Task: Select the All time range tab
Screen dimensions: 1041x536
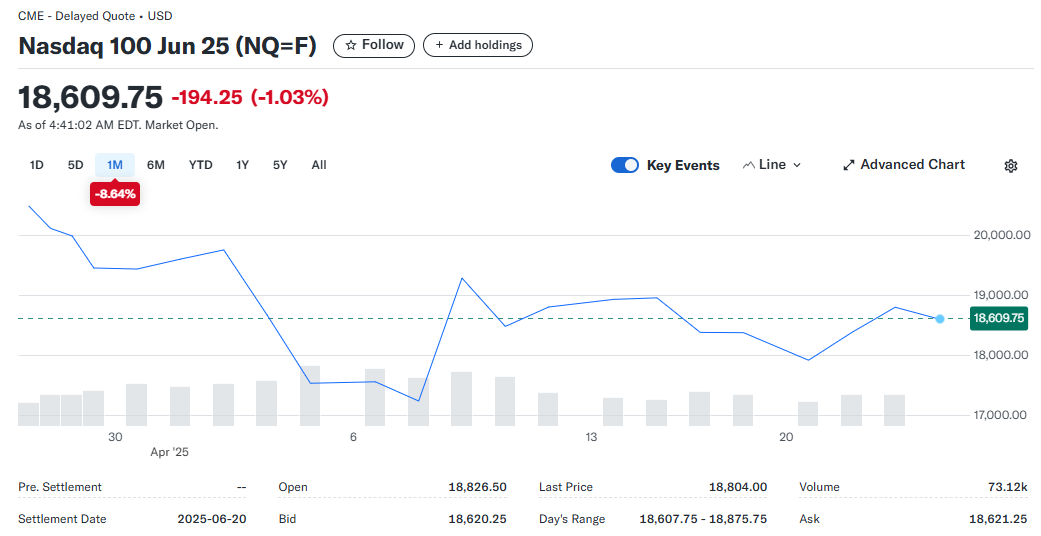Action: coord(319,165)
